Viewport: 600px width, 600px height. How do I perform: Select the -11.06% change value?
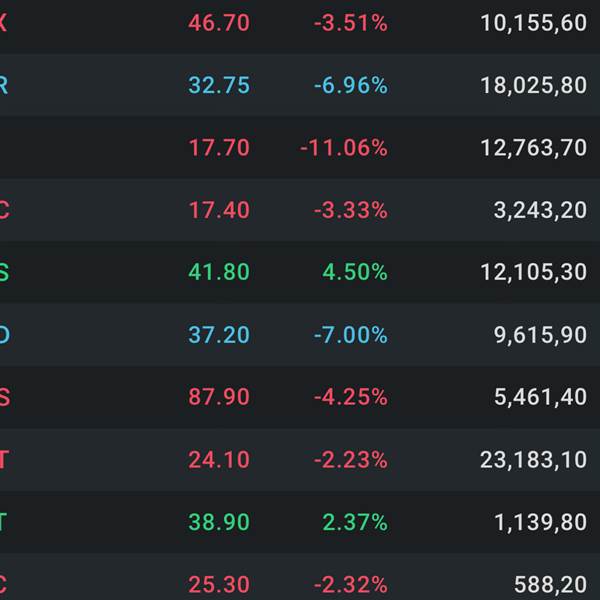click(343, 148)
